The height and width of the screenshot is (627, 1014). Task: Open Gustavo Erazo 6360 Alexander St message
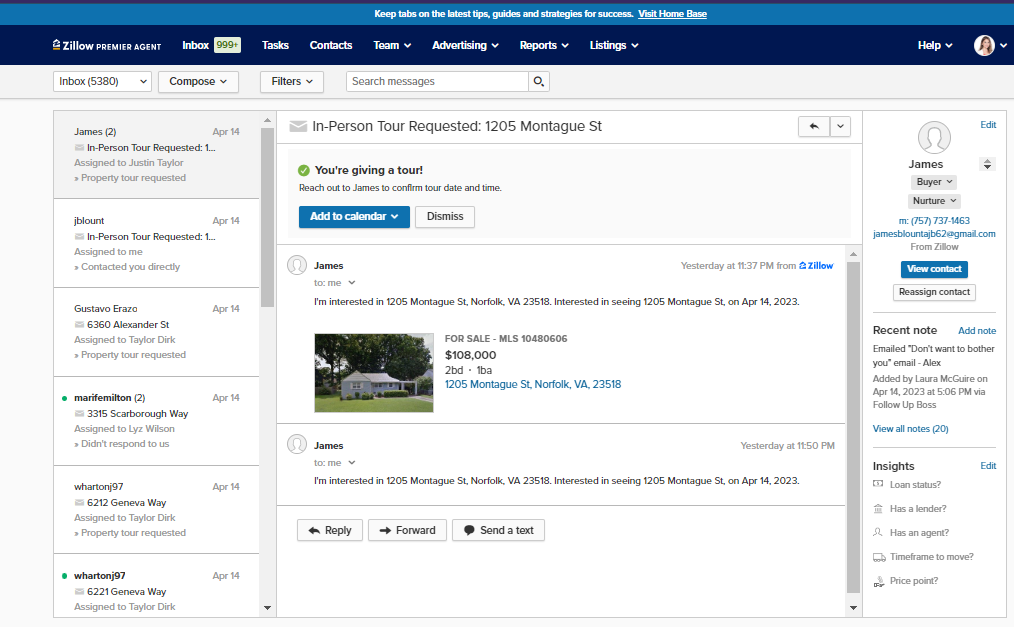[x=156, y=332]
